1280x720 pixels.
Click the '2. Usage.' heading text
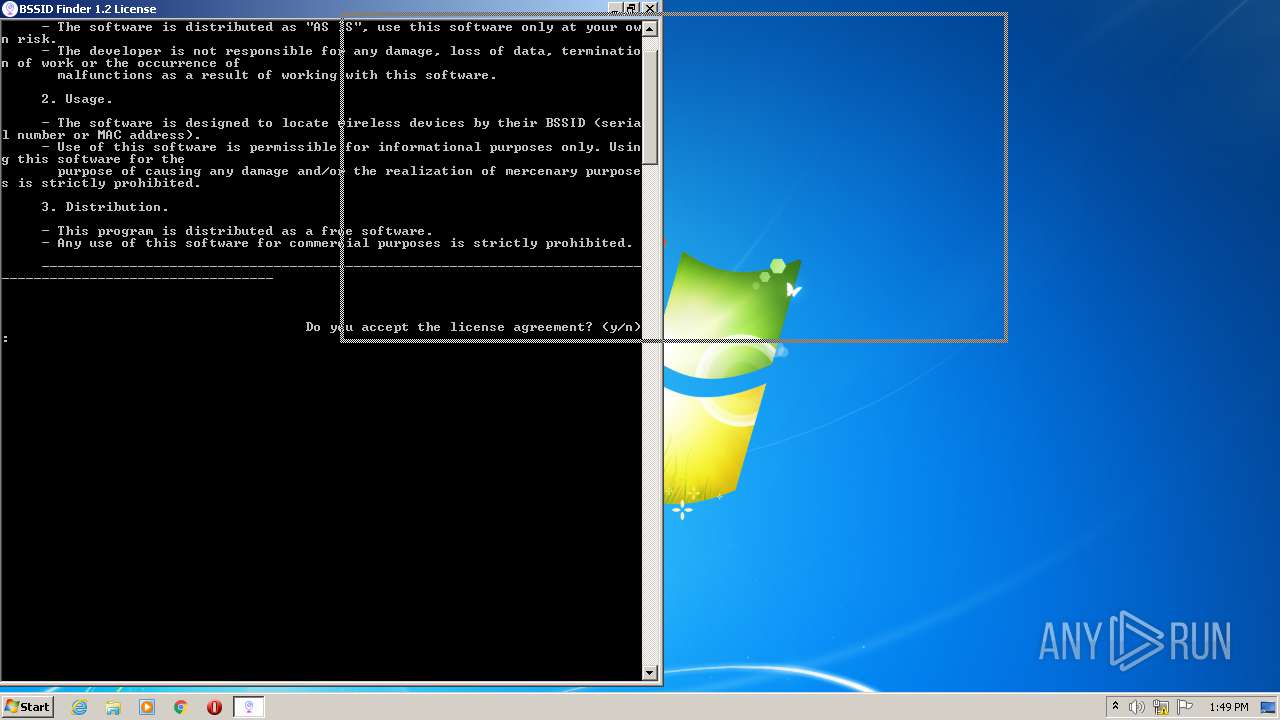coord(77,99)
